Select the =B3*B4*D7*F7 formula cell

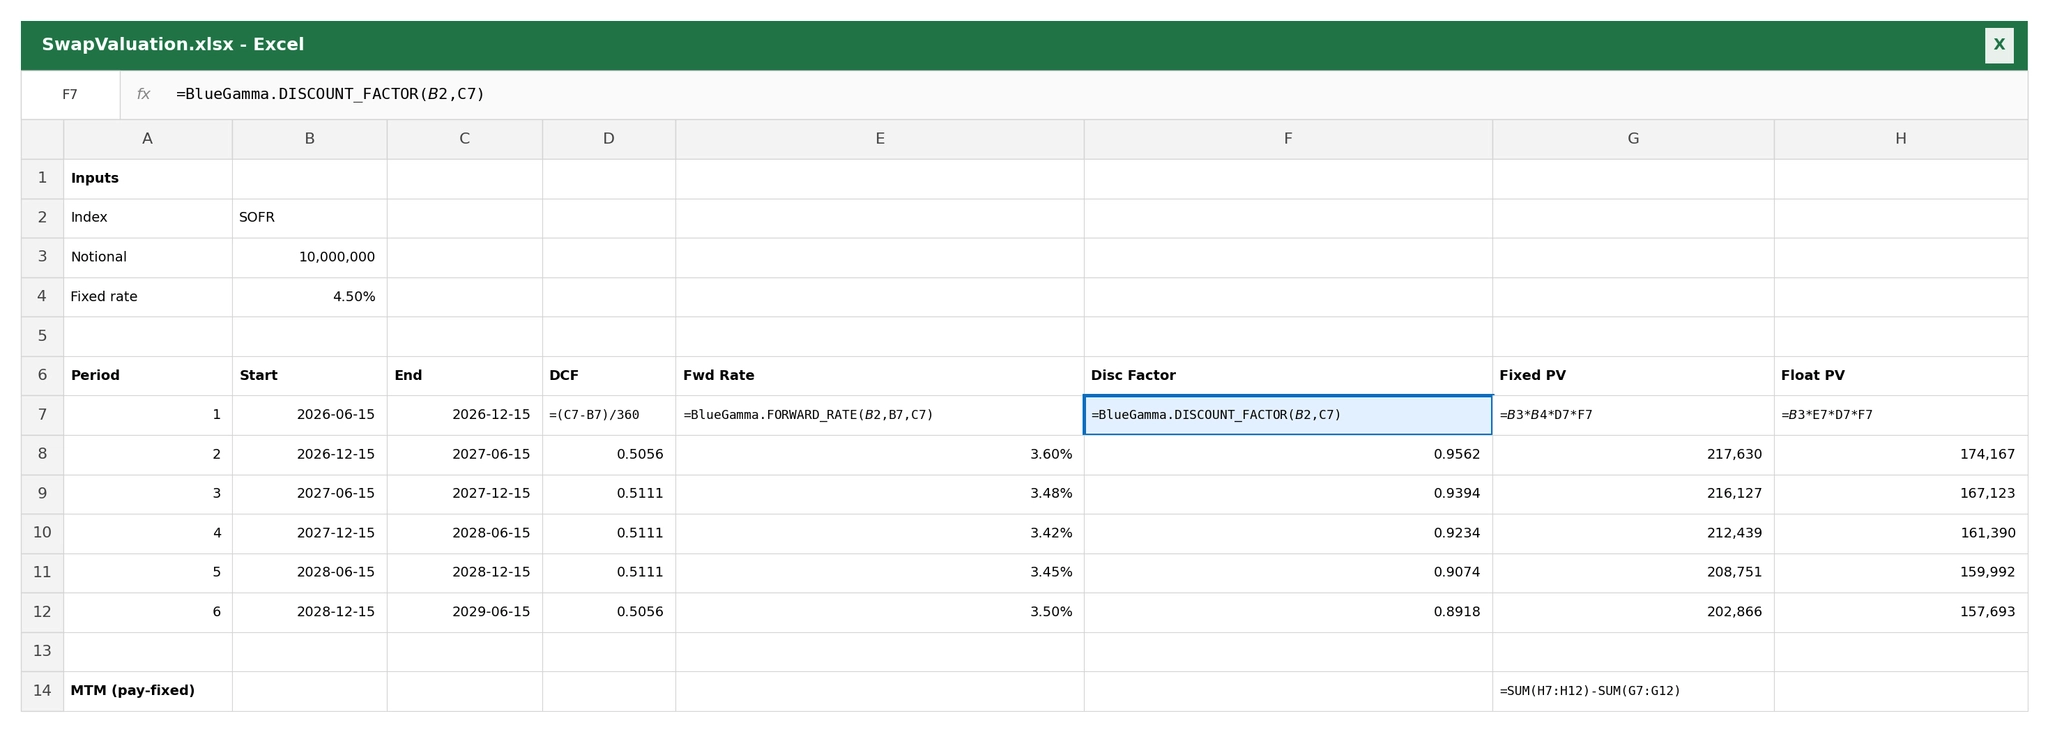pos(1633,415)
